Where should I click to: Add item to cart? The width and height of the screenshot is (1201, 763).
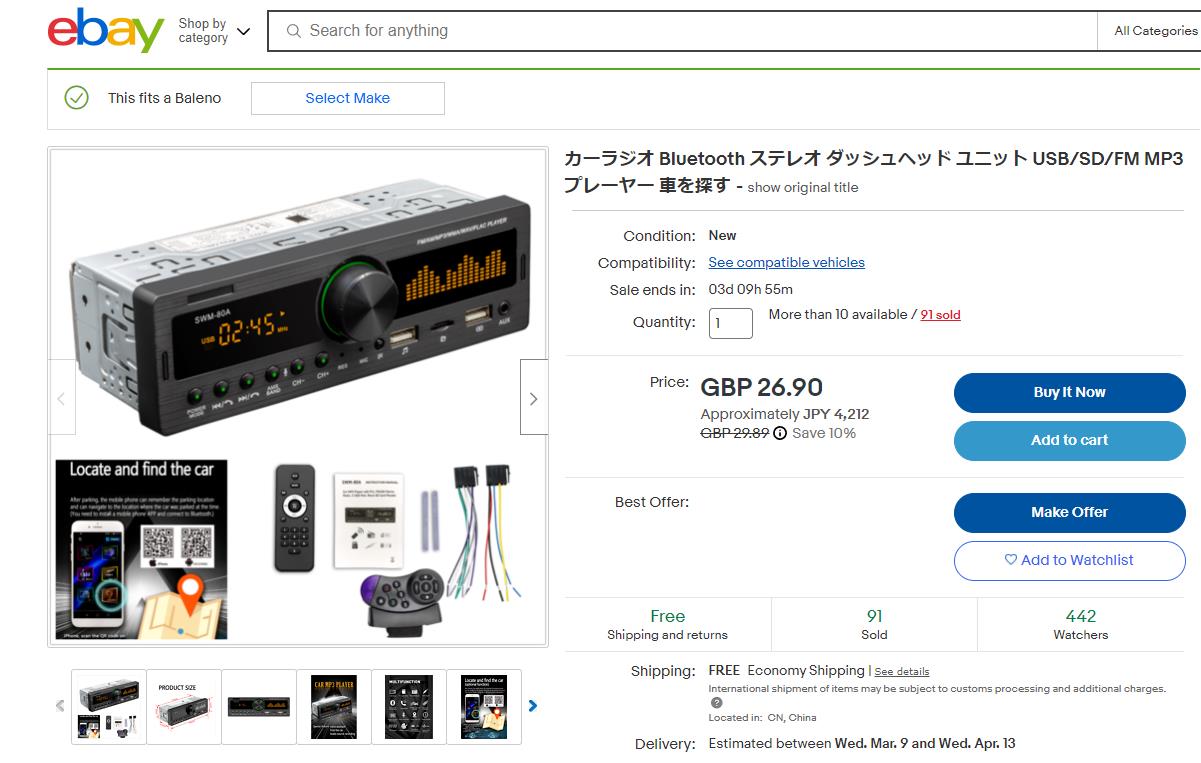(1069, 441)
